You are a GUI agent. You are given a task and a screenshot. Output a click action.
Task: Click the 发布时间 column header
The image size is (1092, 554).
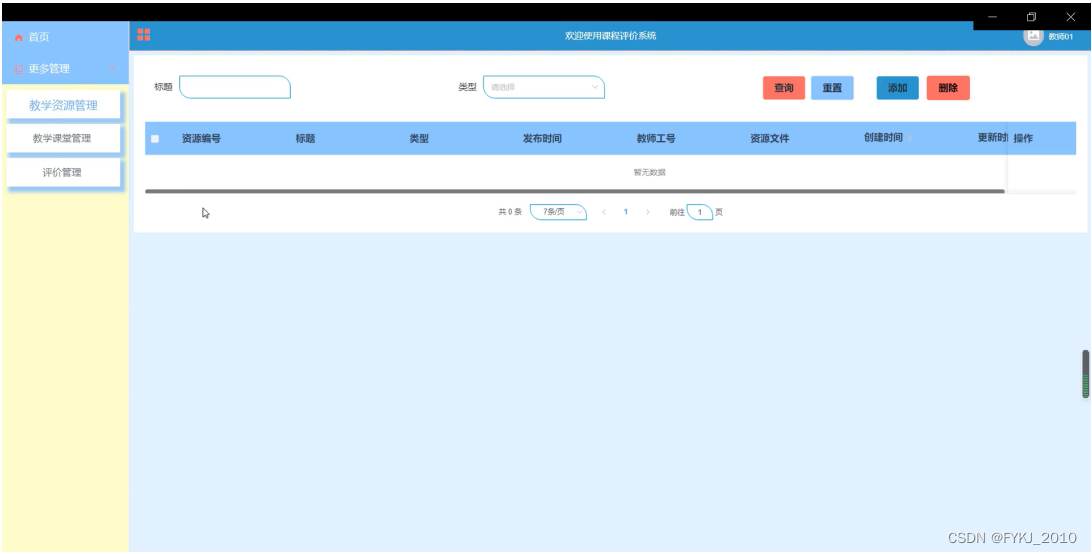coord(543,139)
